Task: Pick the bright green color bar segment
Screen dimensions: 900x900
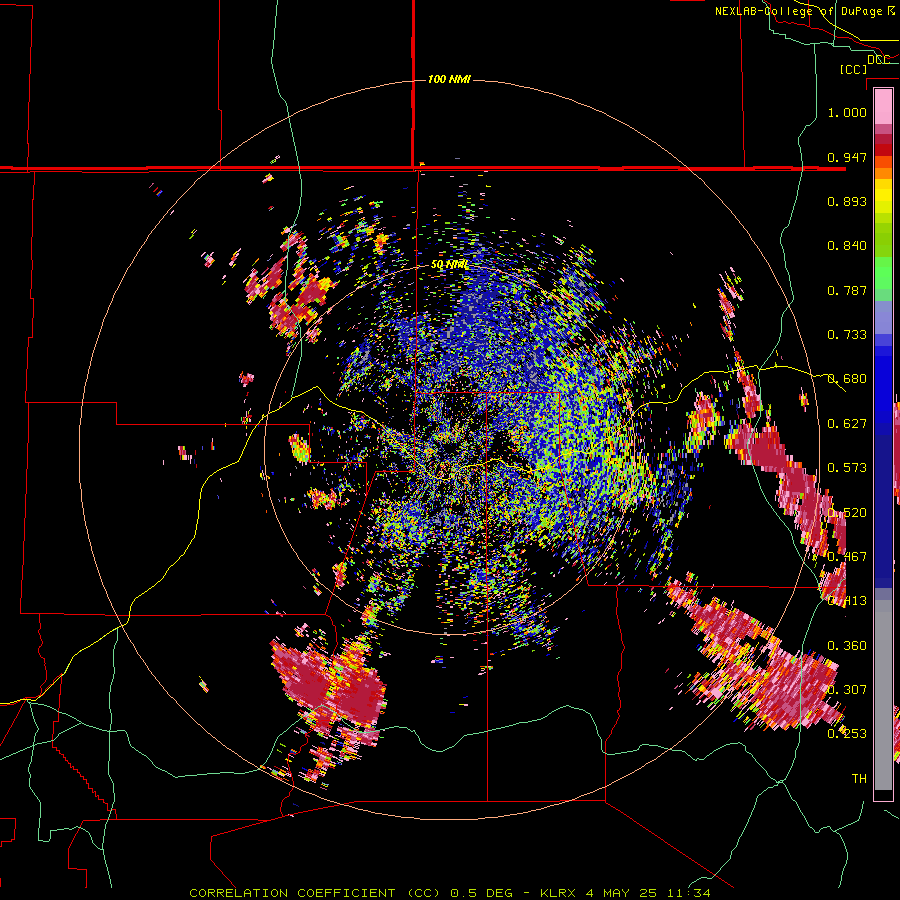Action: point(883,273)
